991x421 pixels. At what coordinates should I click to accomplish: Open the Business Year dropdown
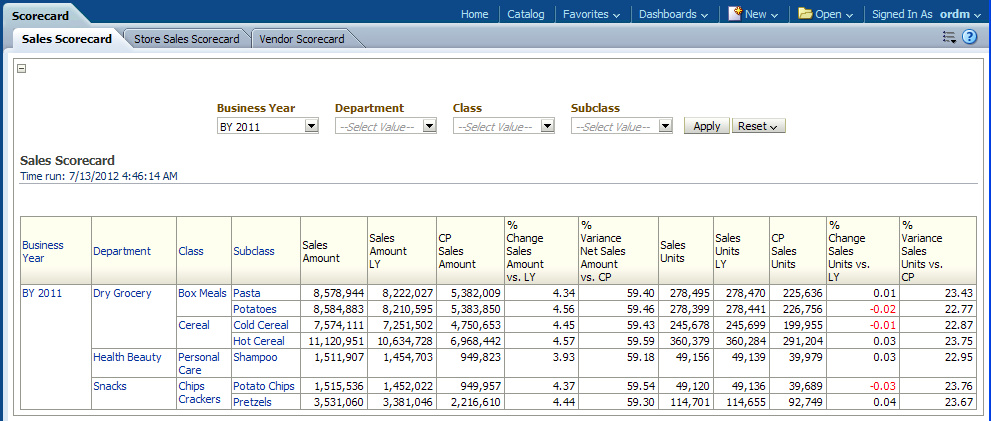[x=311, y=126]
